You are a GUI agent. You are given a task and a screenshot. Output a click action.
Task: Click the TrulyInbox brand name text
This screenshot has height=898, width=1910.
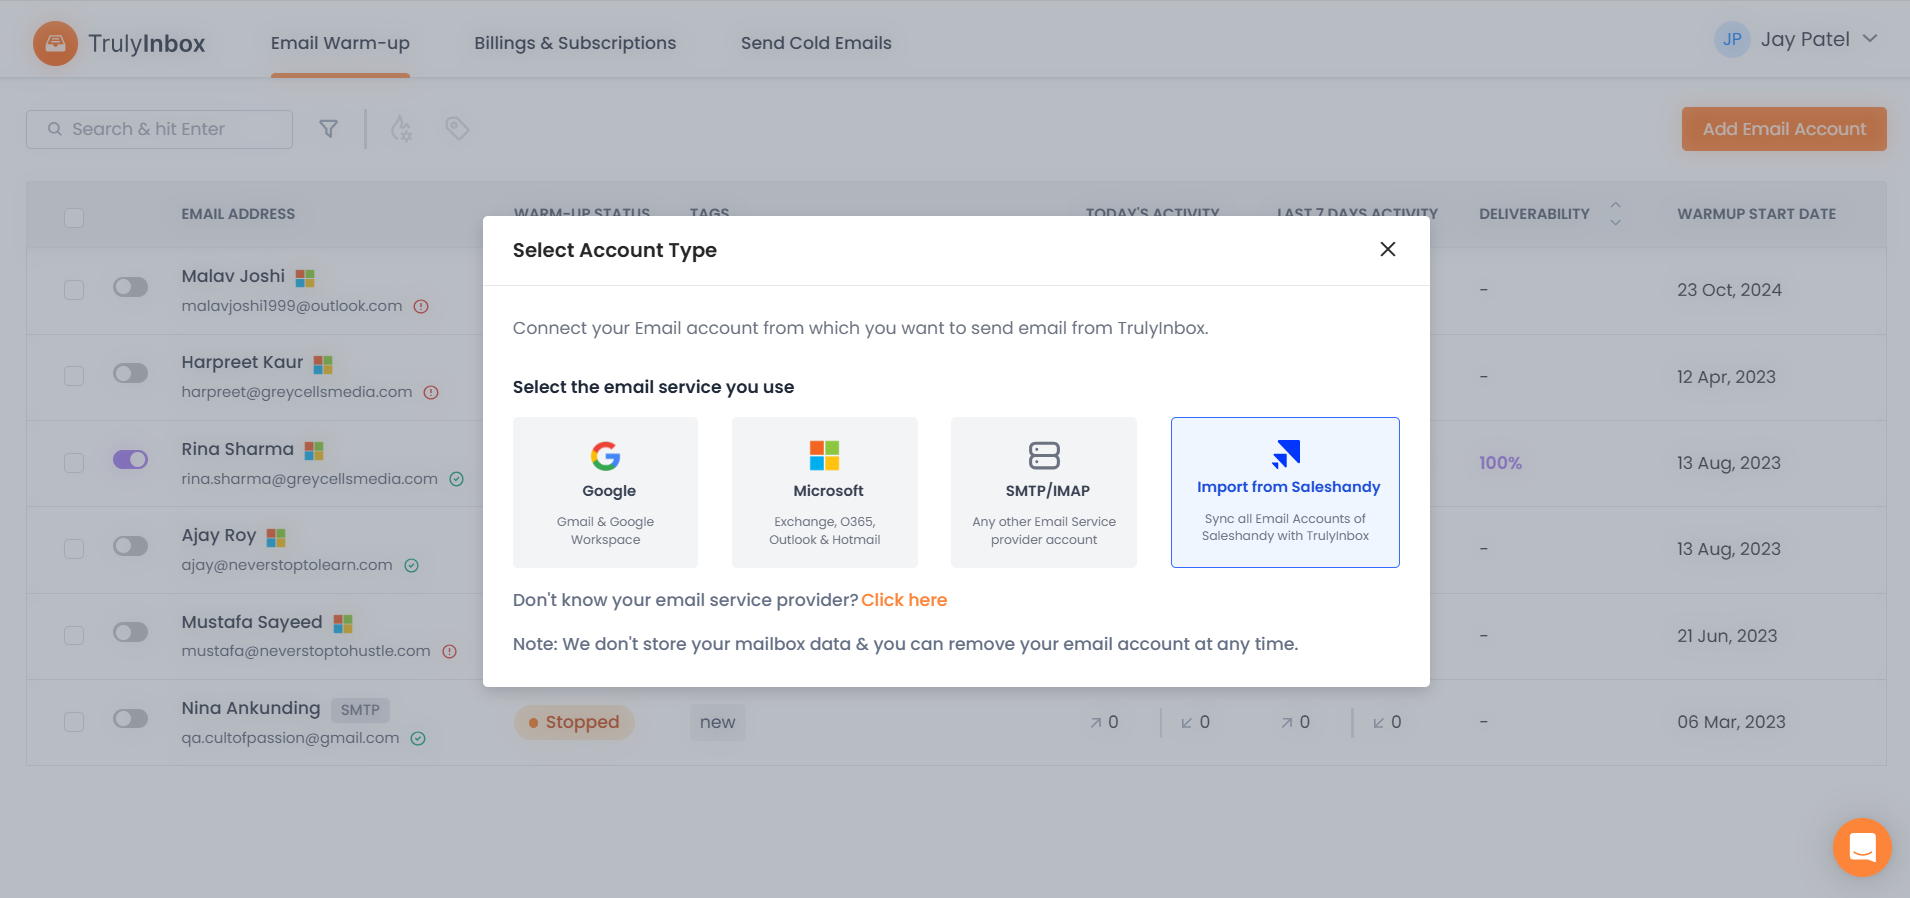(146, 44)
